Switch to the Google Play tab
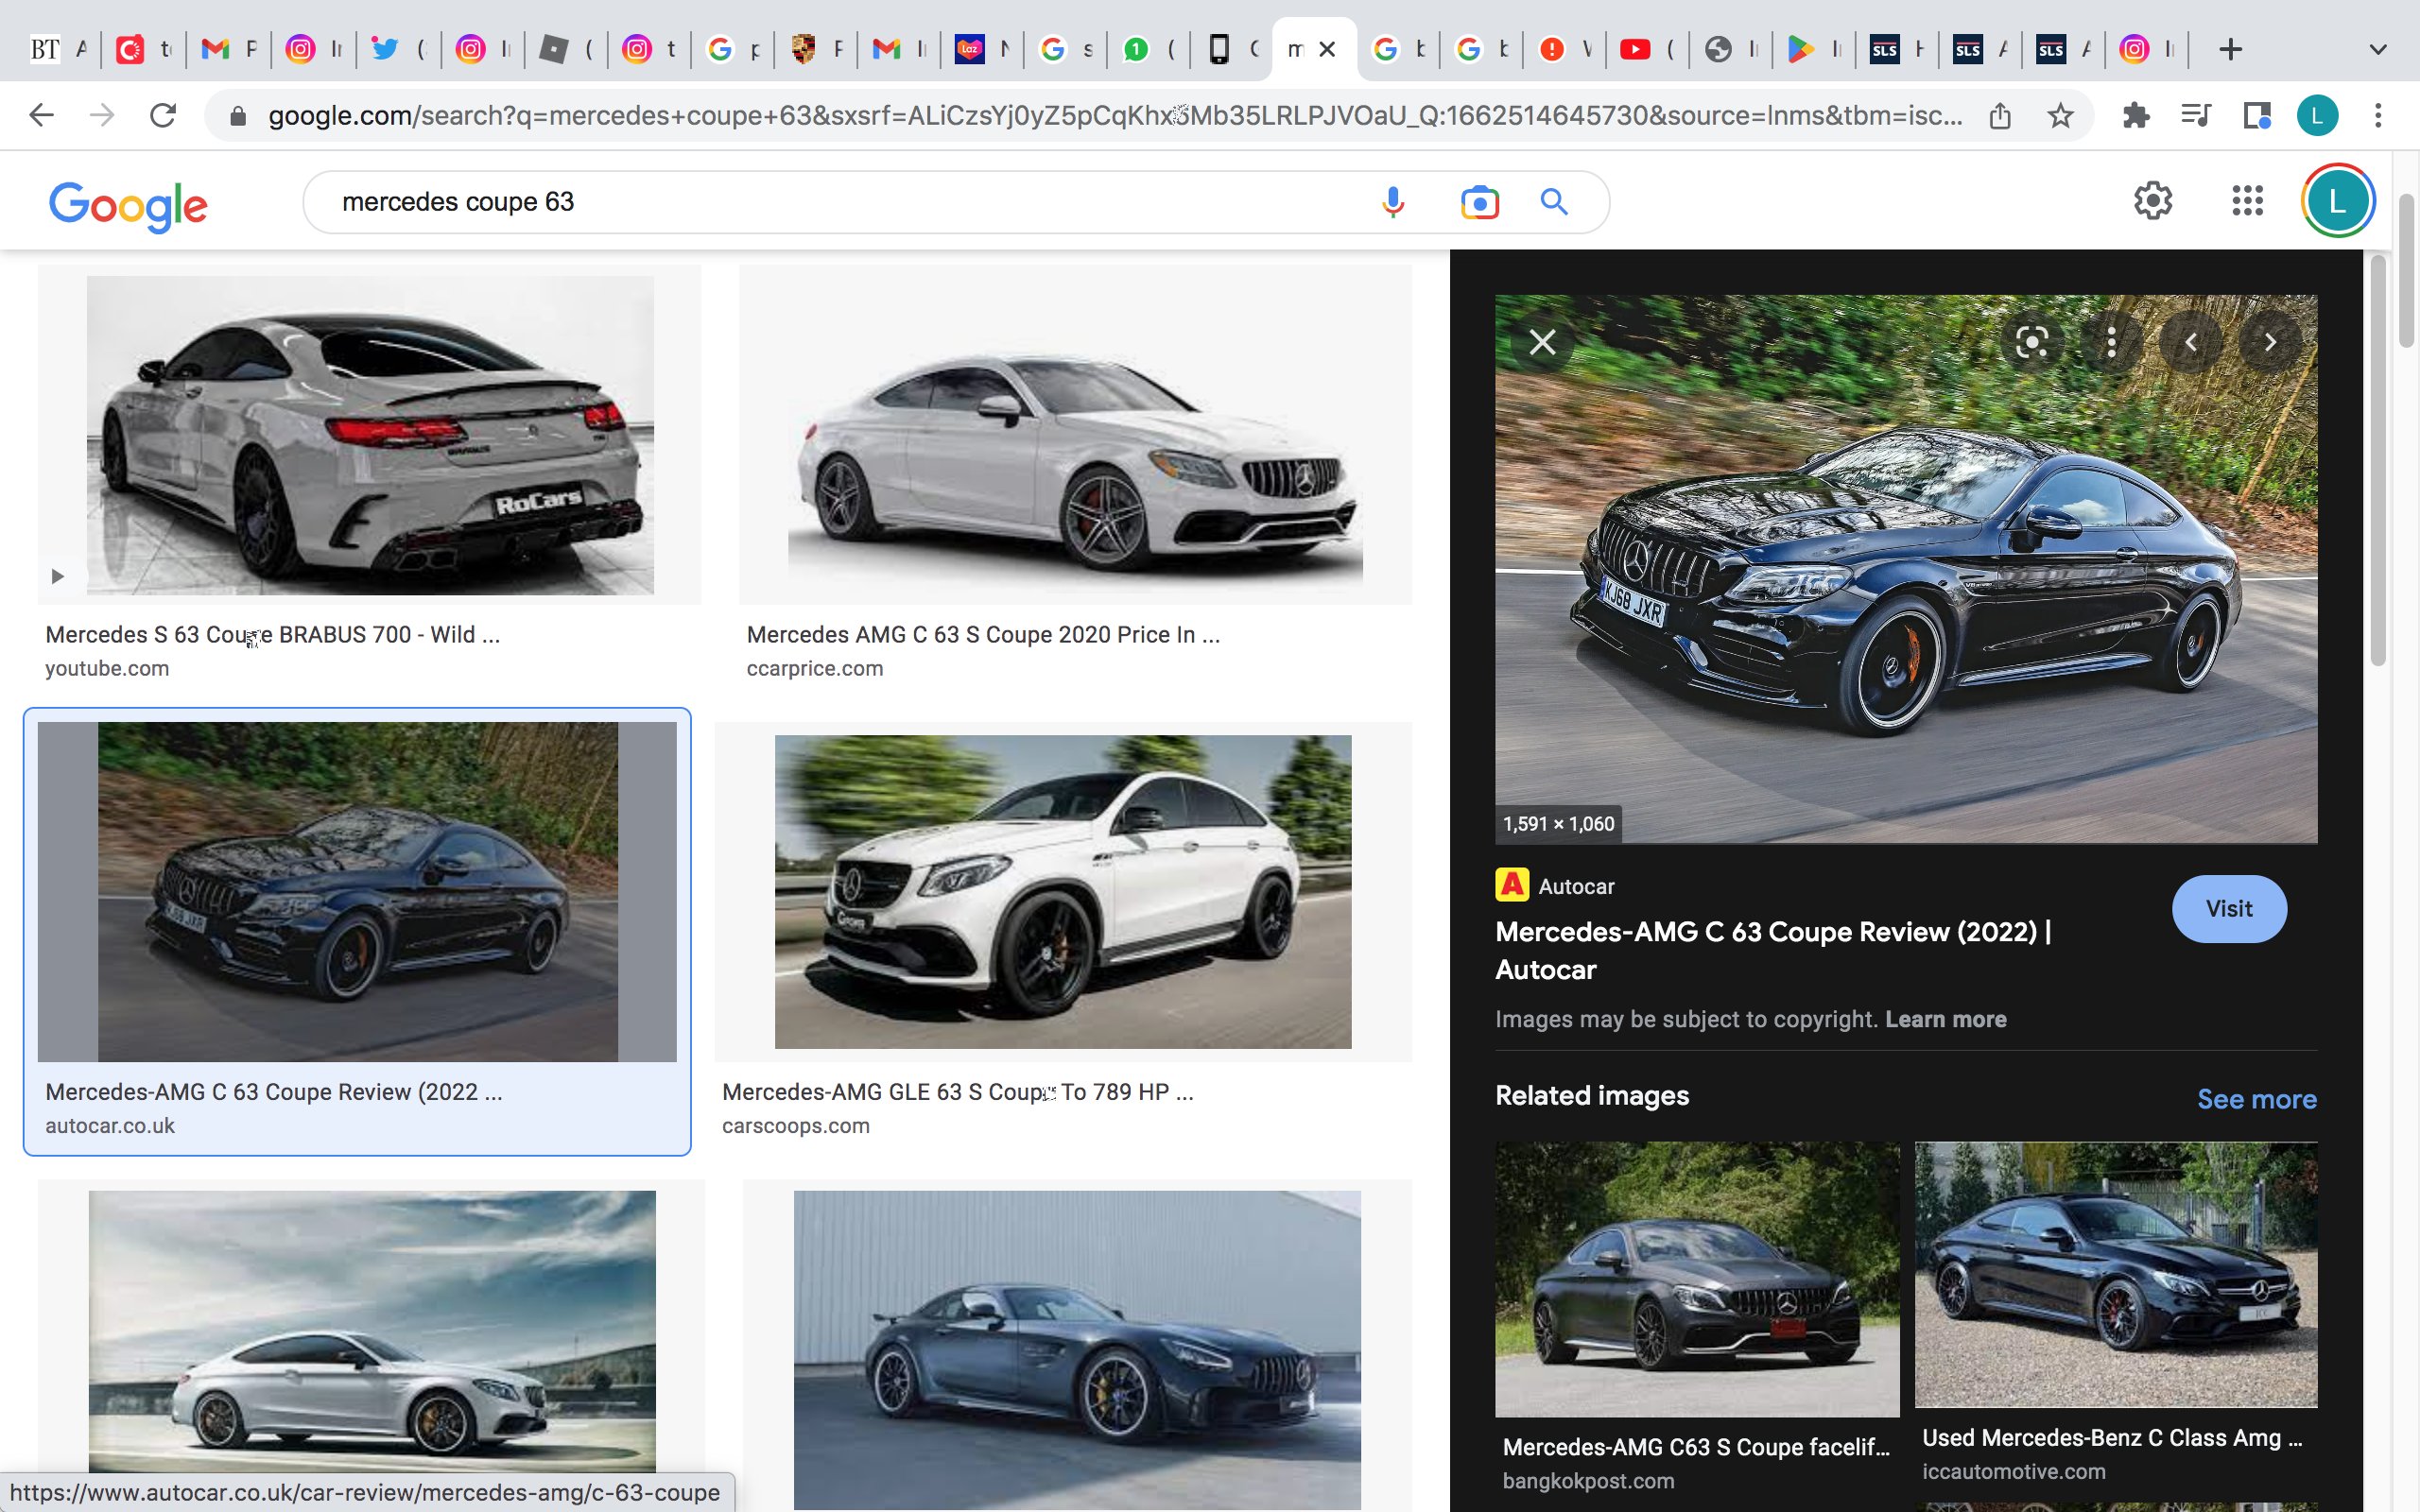Image resolution: width=2420 pixels, height=1512 pixels. (1814, 49)
